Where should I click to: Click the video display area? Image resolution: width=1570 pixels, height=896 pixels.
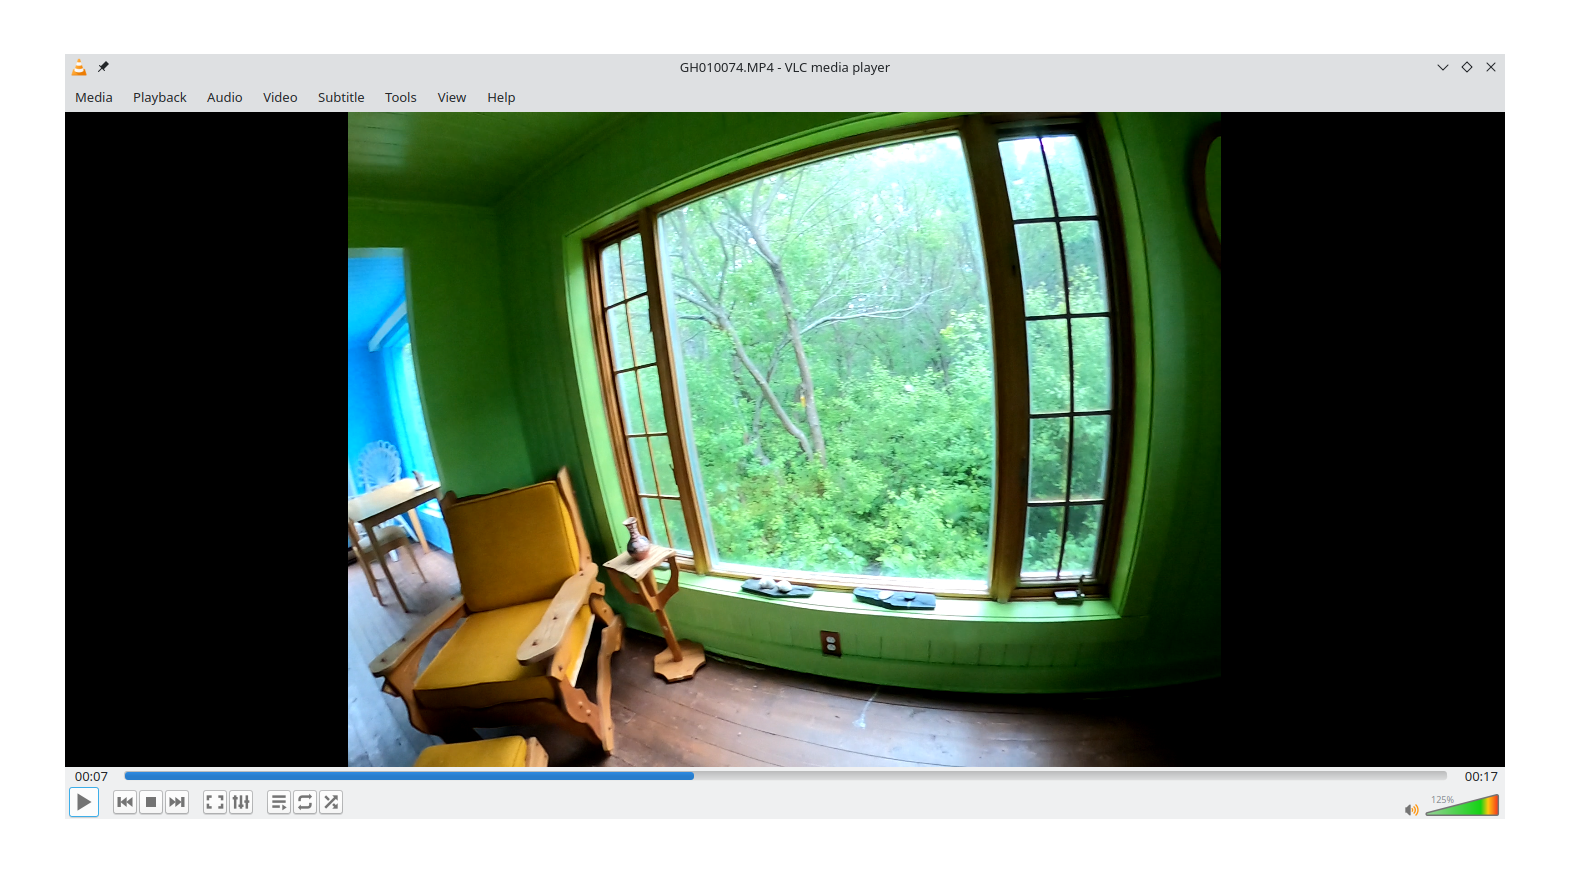point(785,439)
